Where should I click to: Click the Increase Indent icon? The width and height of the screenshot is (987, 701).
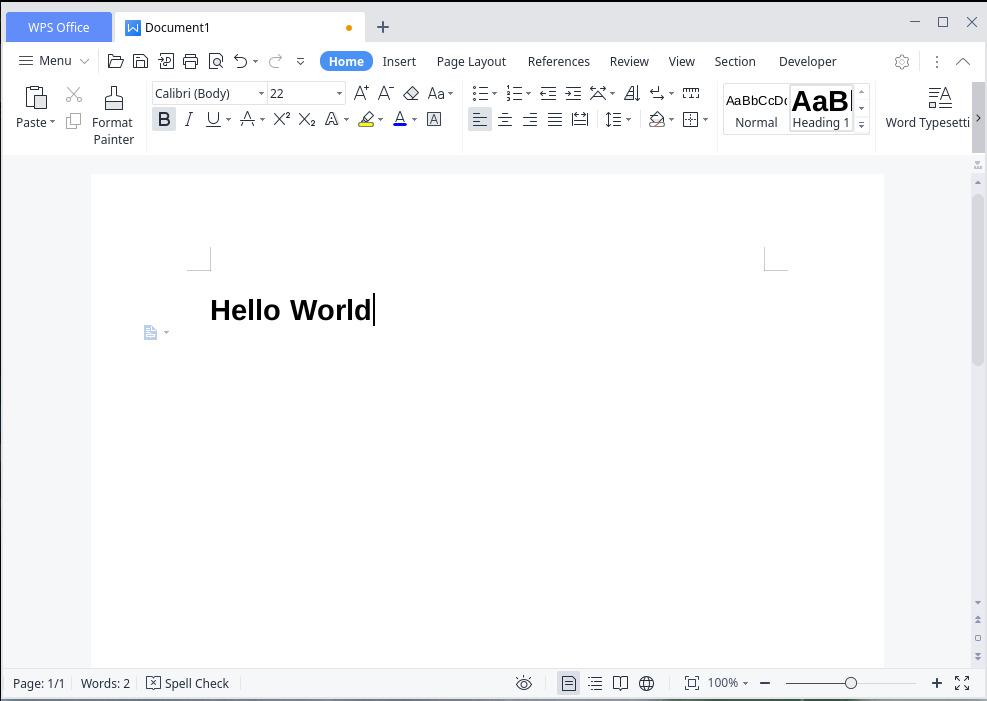[573, 93]
